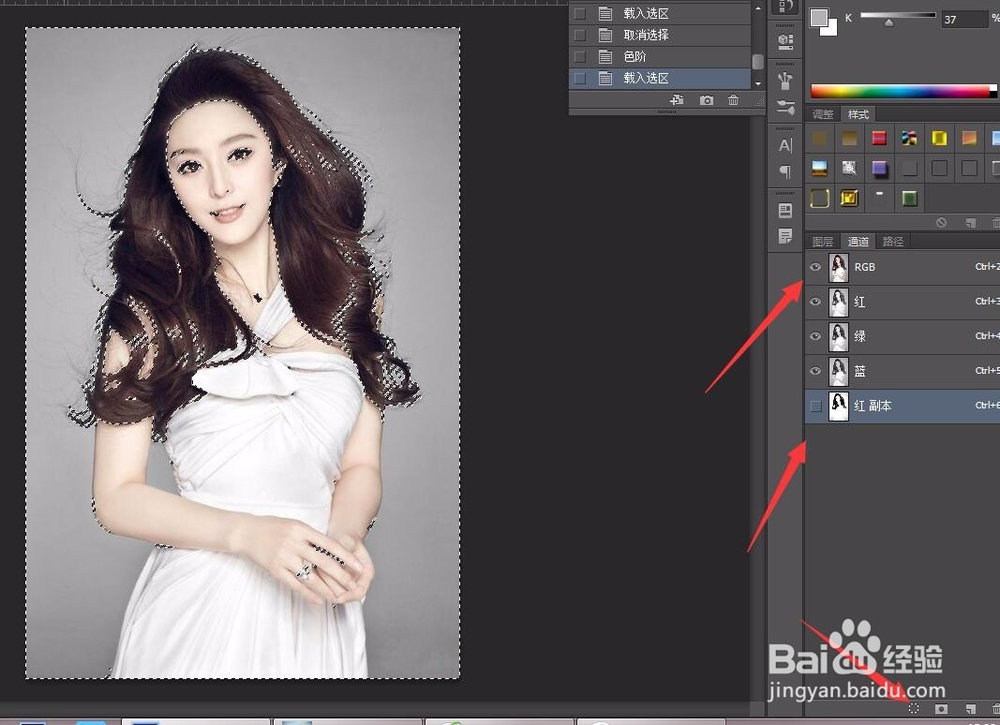This screenshot has width=1000, height=725.
Task: Open the Notes collapsed panel icon
Action: tap(786, 236)
